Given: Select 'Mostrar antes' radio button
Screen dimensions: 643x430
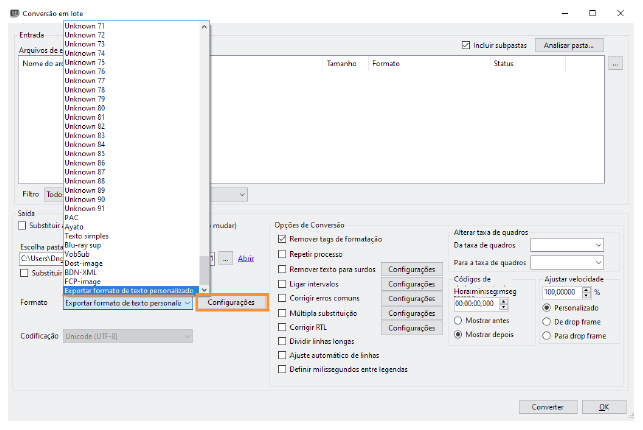Looking at the screenshot, I should coord(459,320).
